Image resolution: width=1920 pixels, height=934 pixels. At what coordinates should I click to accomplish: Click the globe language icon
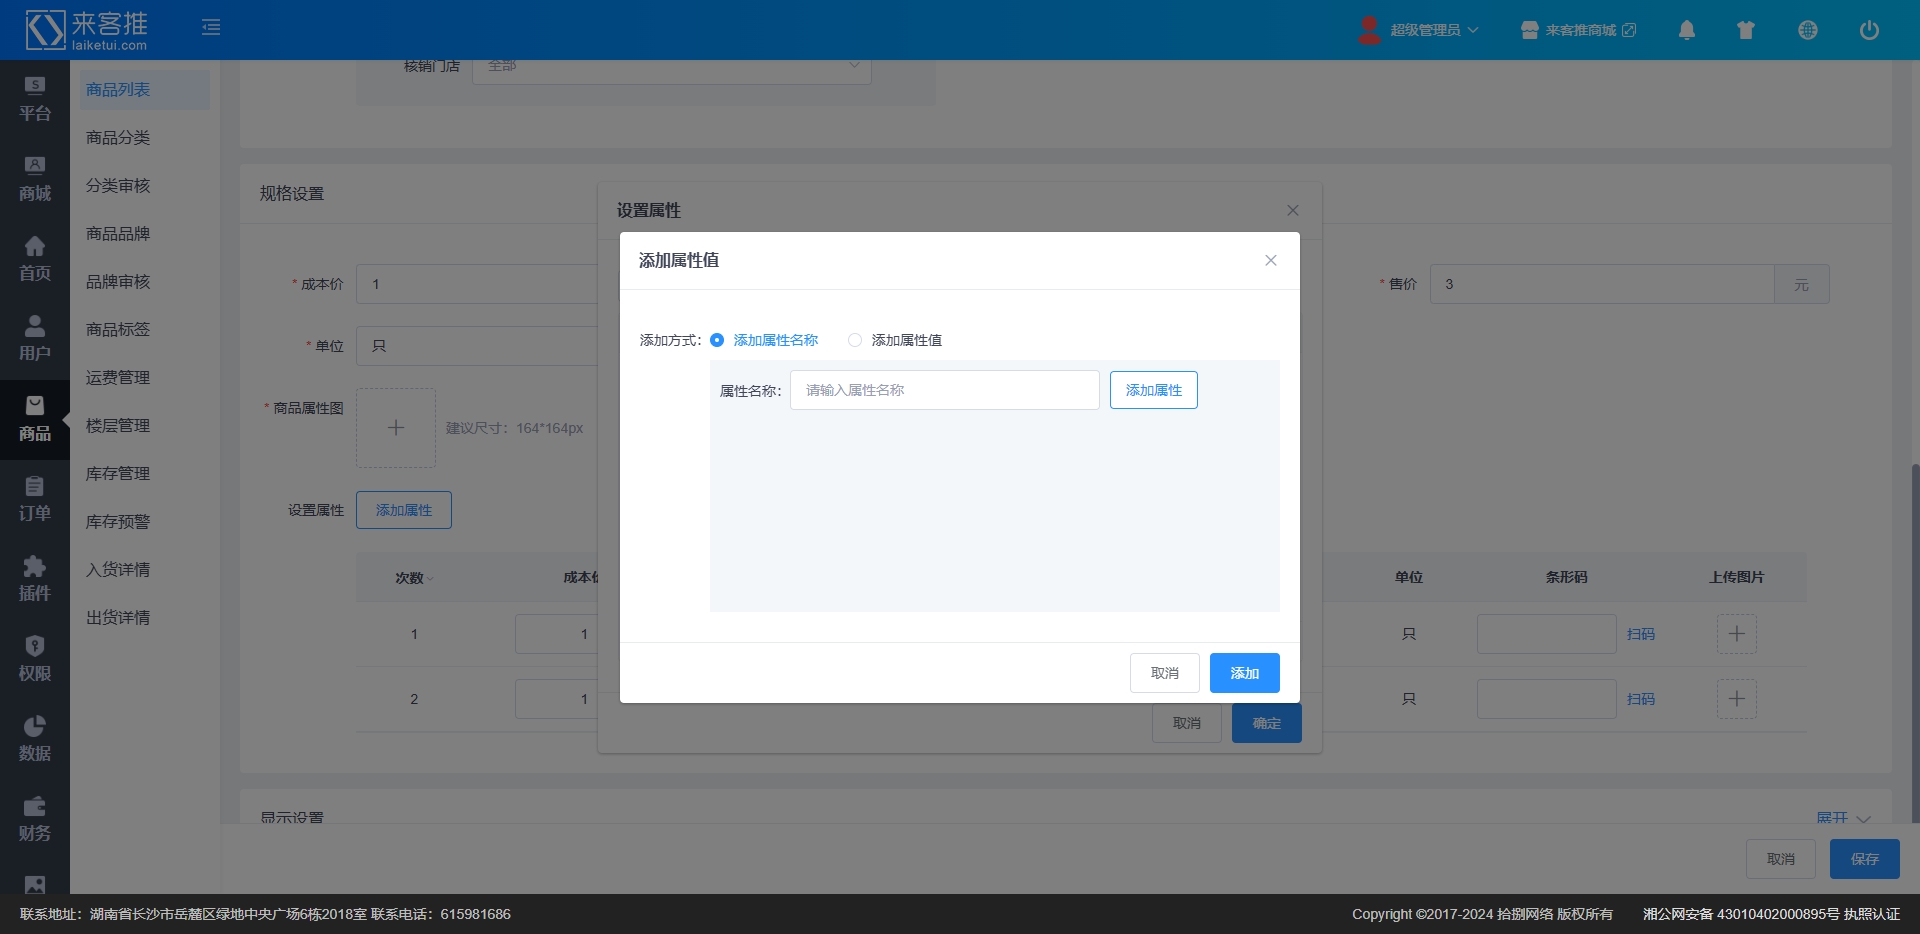tap(1807, 30)
